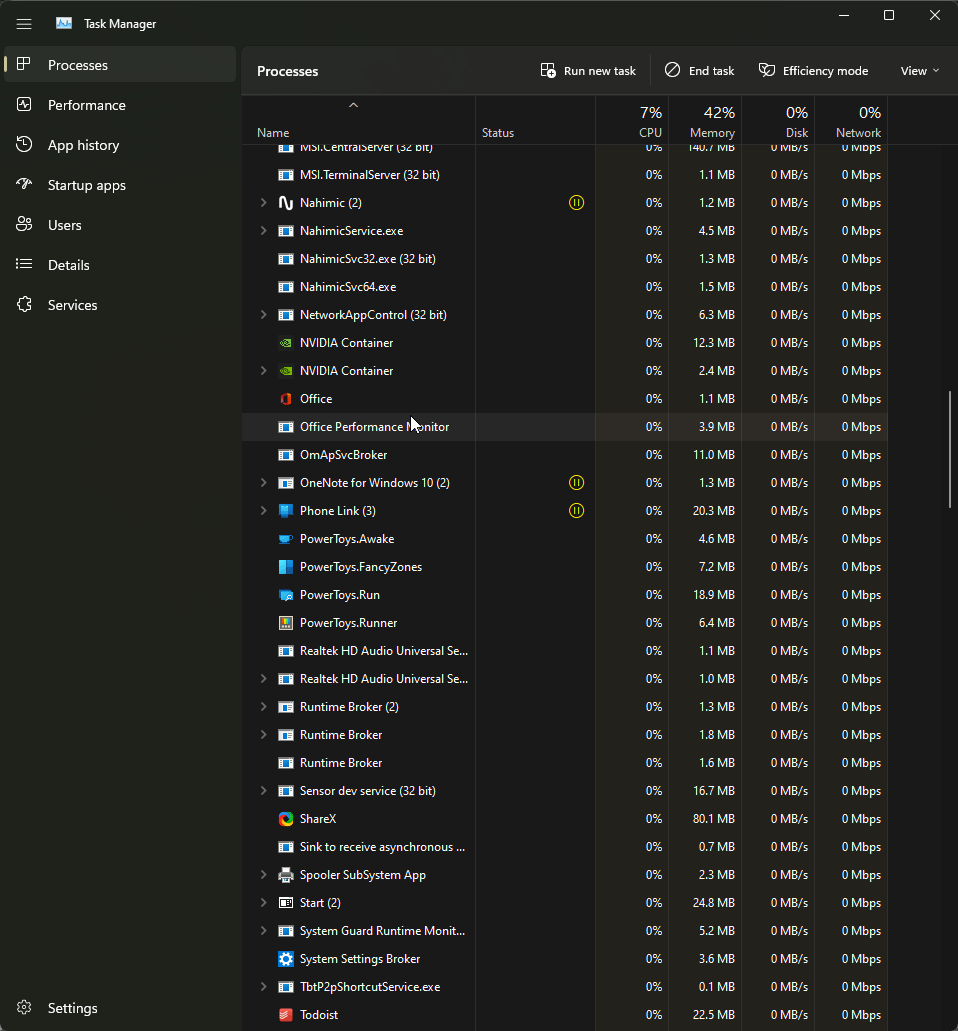Image resolution: width=958 pixels, height=1031 pixels.
Task: Open the View dropdown menu
Action: 919,71
